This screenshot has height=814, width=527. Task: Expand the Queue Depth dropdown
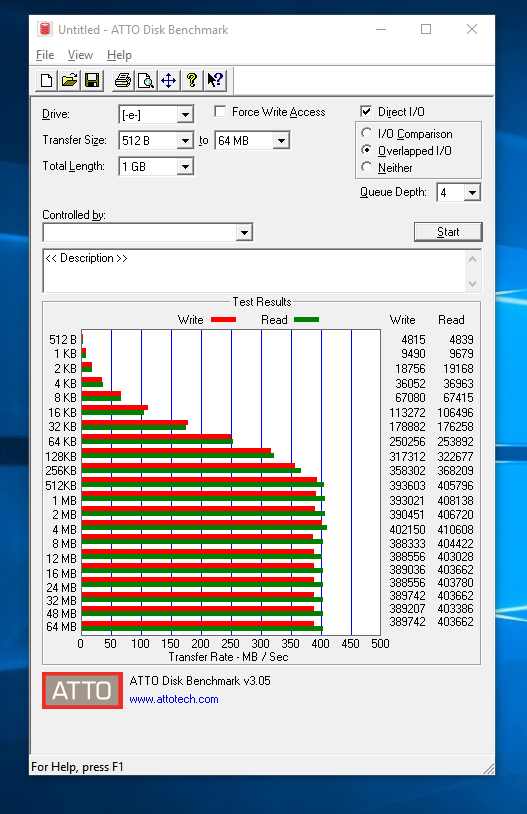coord(472,193)
